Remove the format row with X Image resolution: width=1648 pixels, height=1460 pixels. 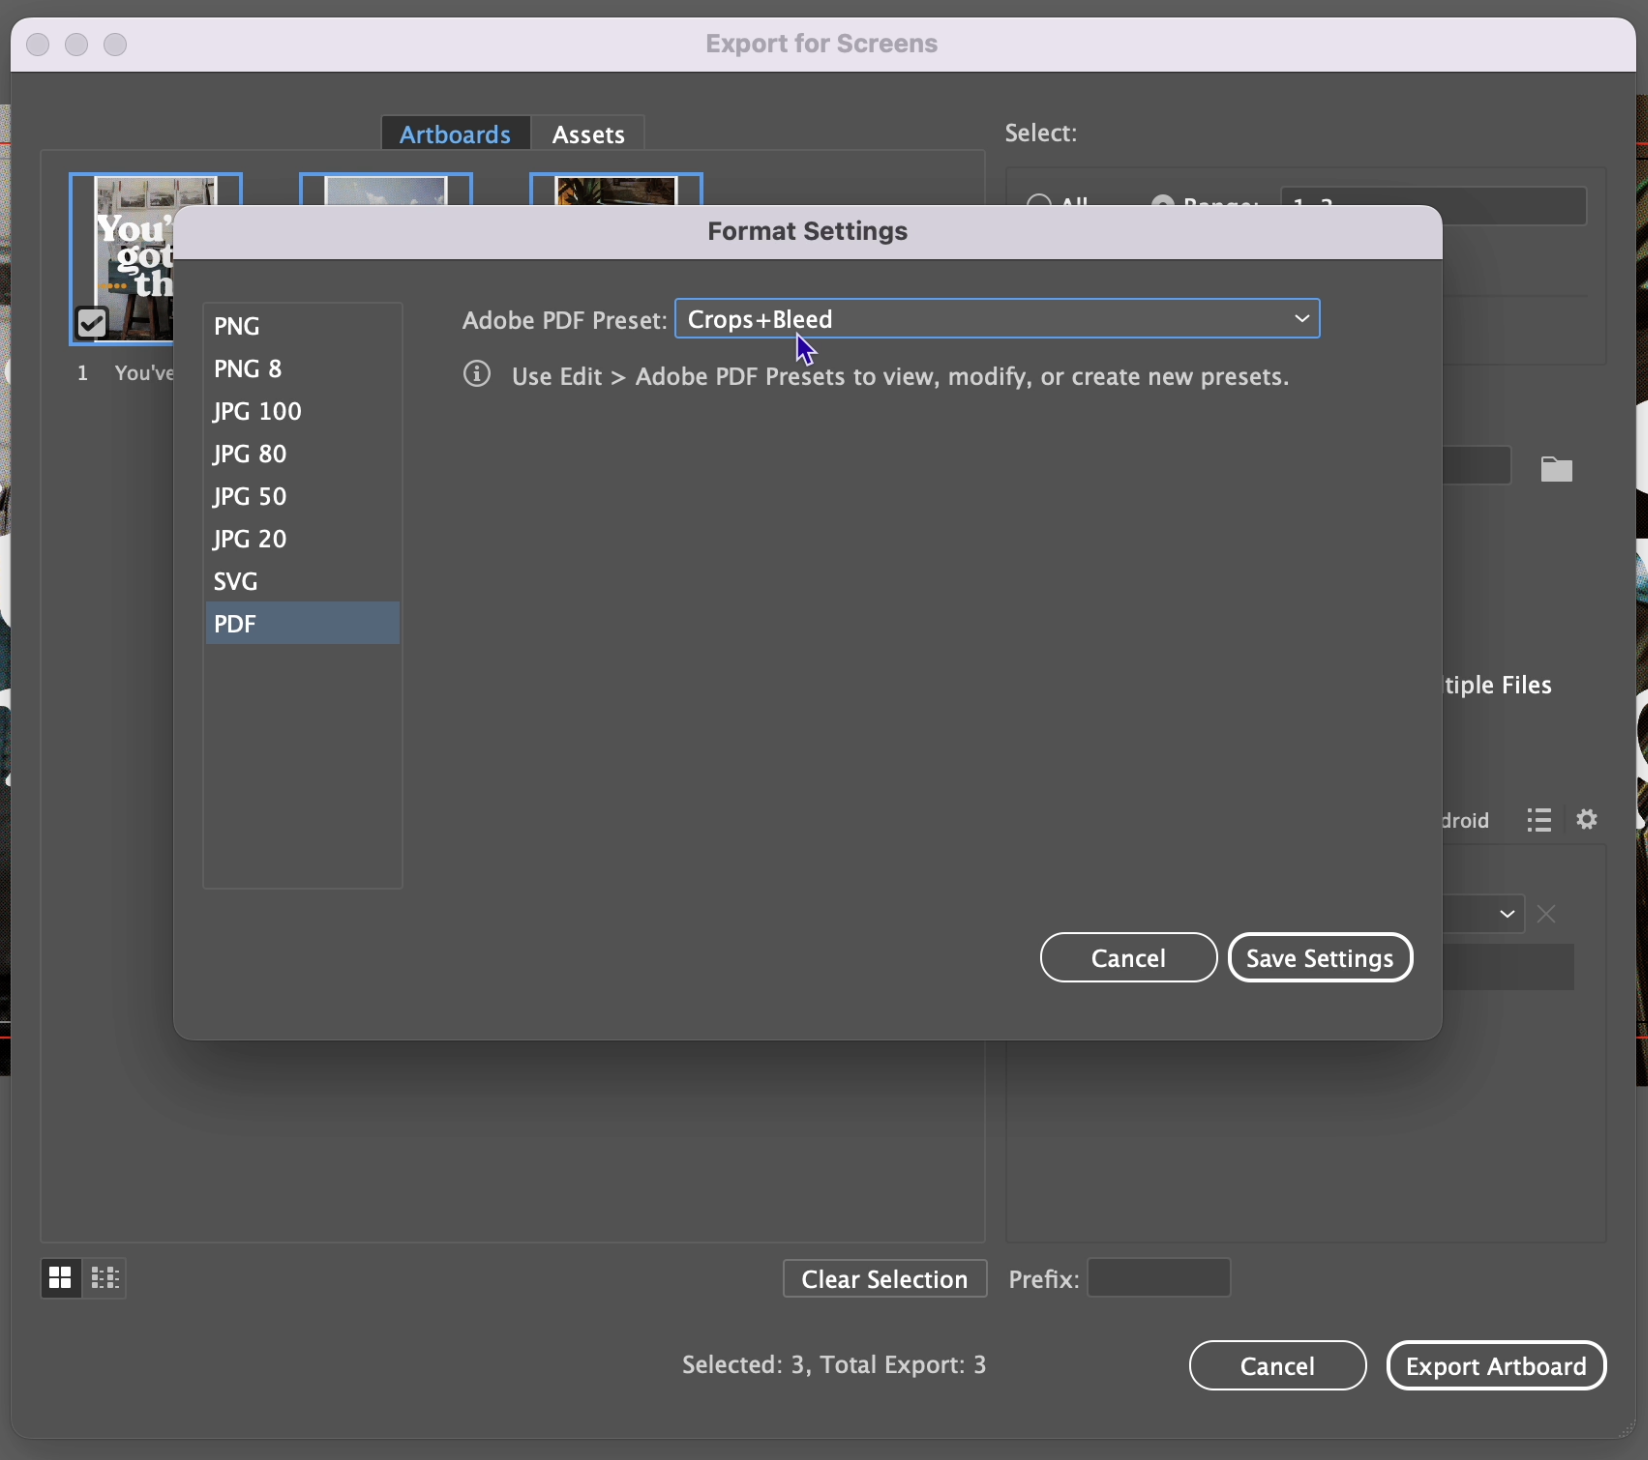[1546, 914]
